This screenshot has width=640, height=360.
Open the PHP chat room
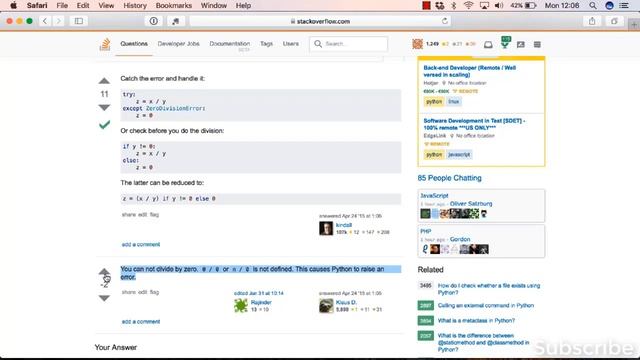426,231
